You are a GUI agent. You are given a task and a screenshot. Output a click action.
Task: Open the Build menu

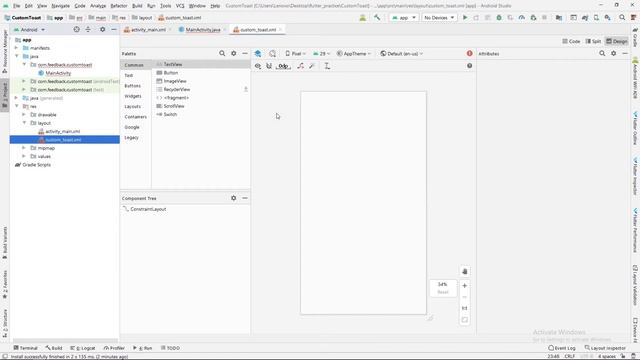[x=137, y=6]
